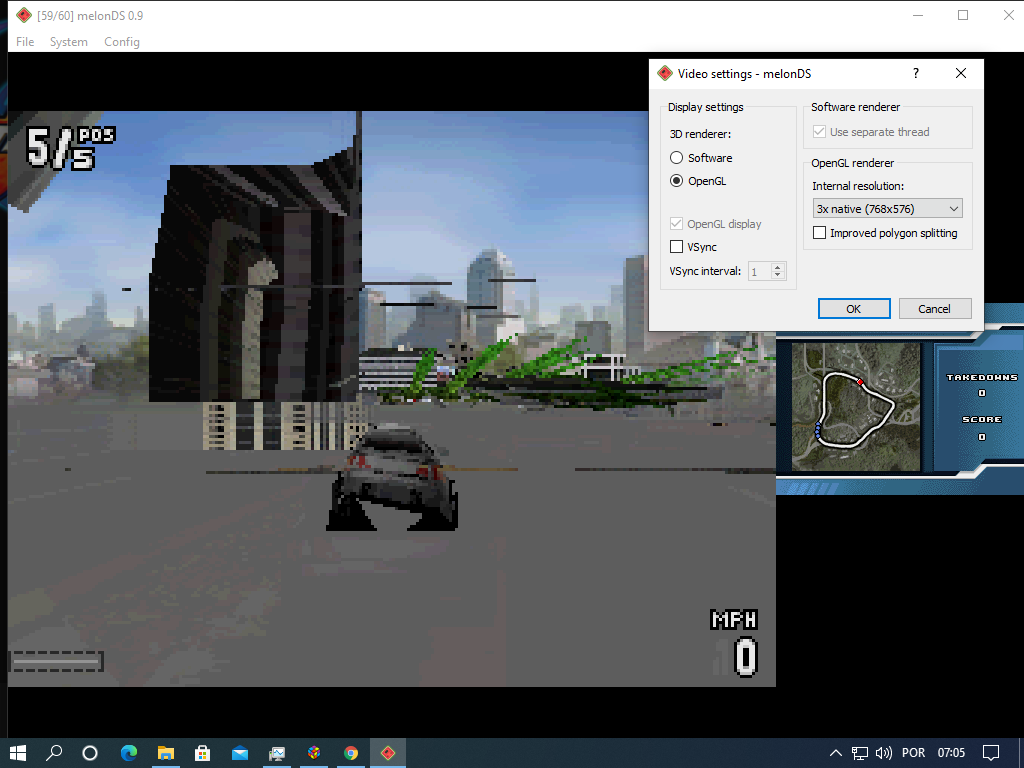
Task: Enable Improved polygon splitting
Action: click(819, 232)
